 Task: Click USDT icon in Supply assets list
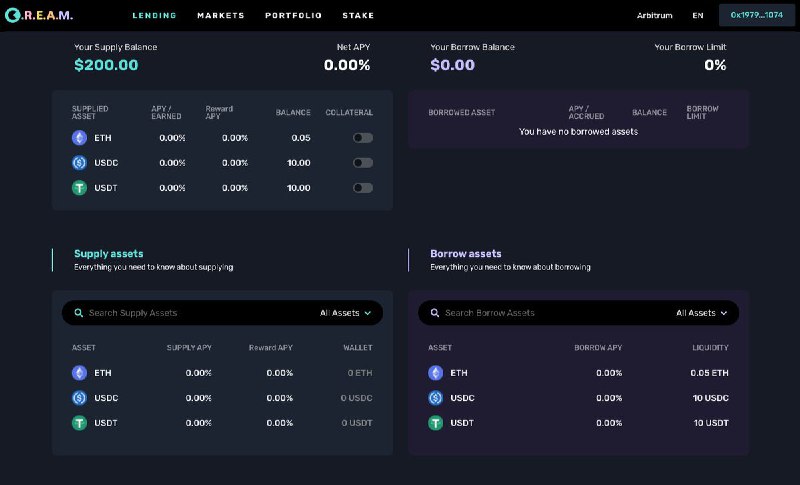tap(79, 423)
